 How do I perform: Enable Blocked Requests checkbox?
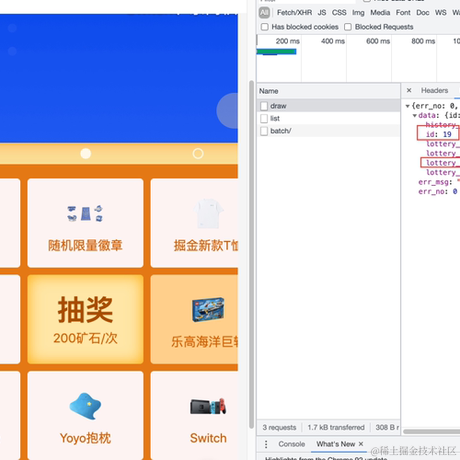[x=348, y=27]
